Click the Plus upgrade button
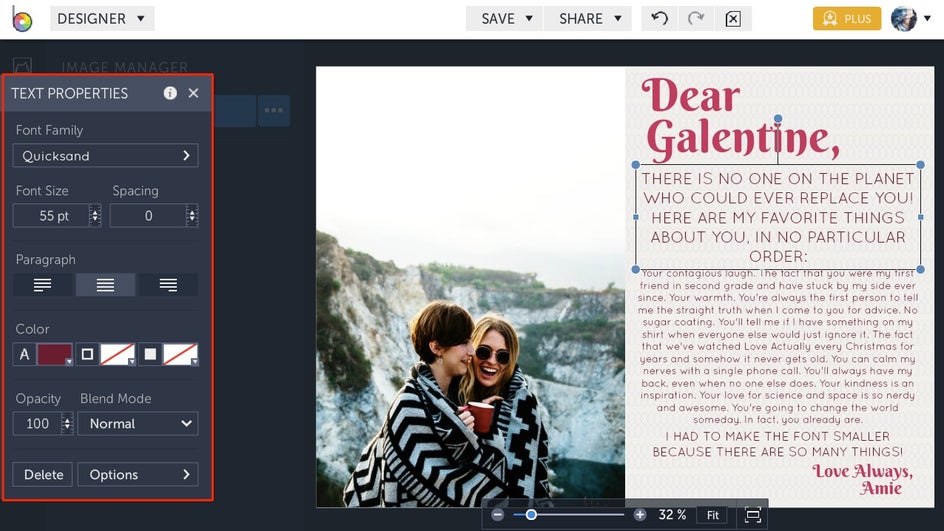Viewport: 944px width, 531px height. (846, 19)
